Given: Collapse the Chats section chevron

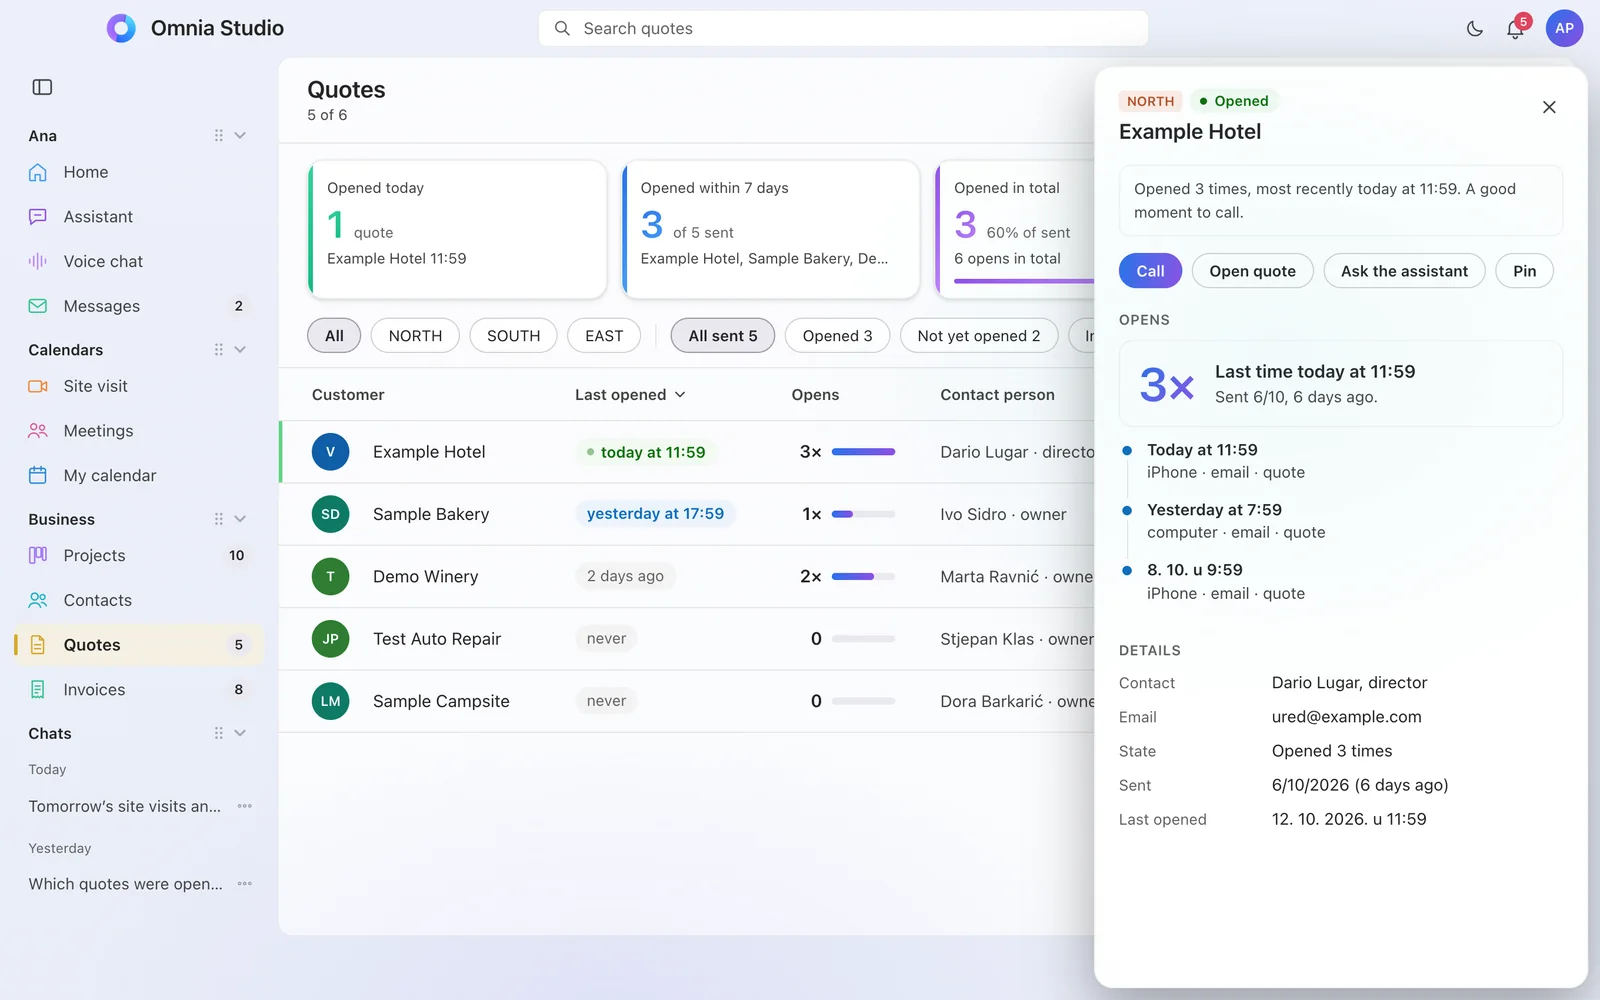Looking at the screenshot, I should [x=240, y=733].
